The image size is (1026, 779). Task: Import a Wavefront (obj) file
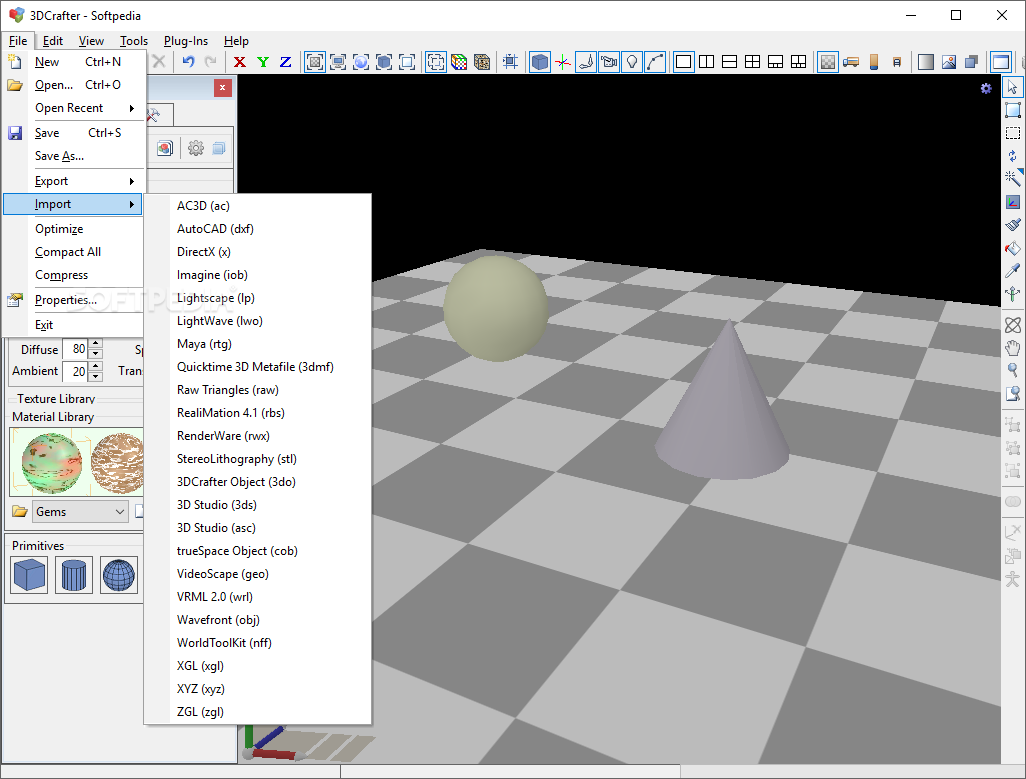[x=258, y=619]
